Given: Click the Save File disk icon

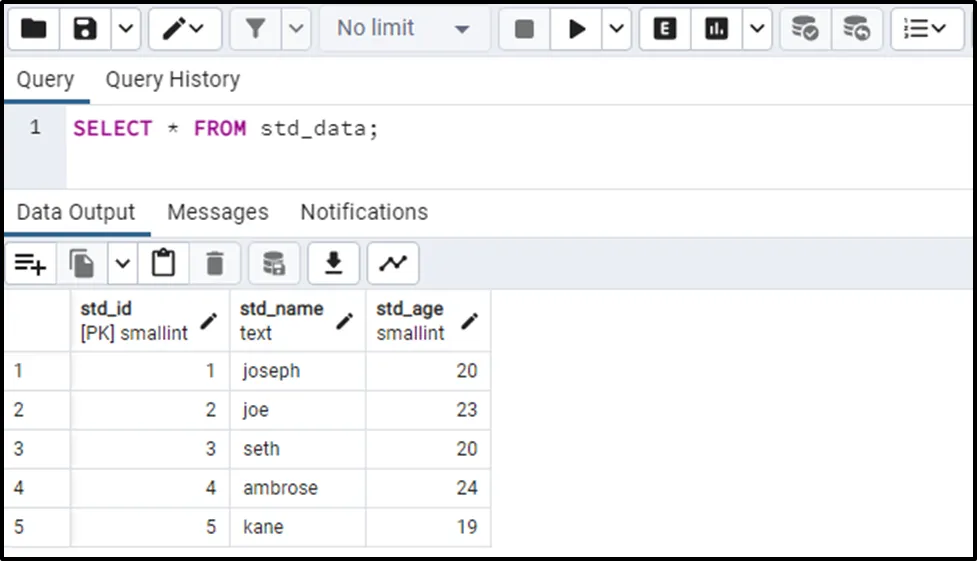Looking at the screenshot, I should 85,29.
